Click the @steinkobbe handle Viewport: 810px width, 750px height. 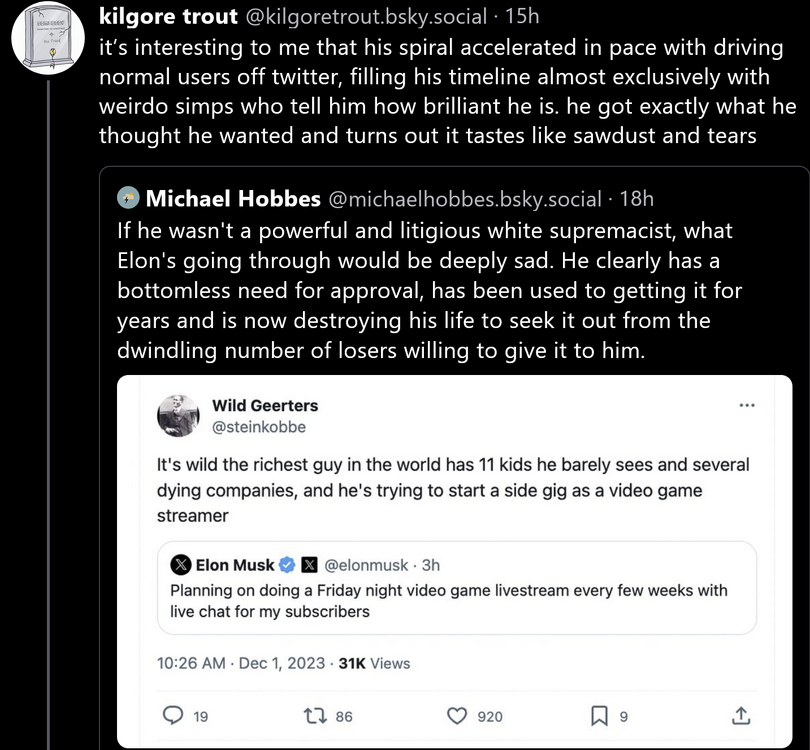coord(259,427)
